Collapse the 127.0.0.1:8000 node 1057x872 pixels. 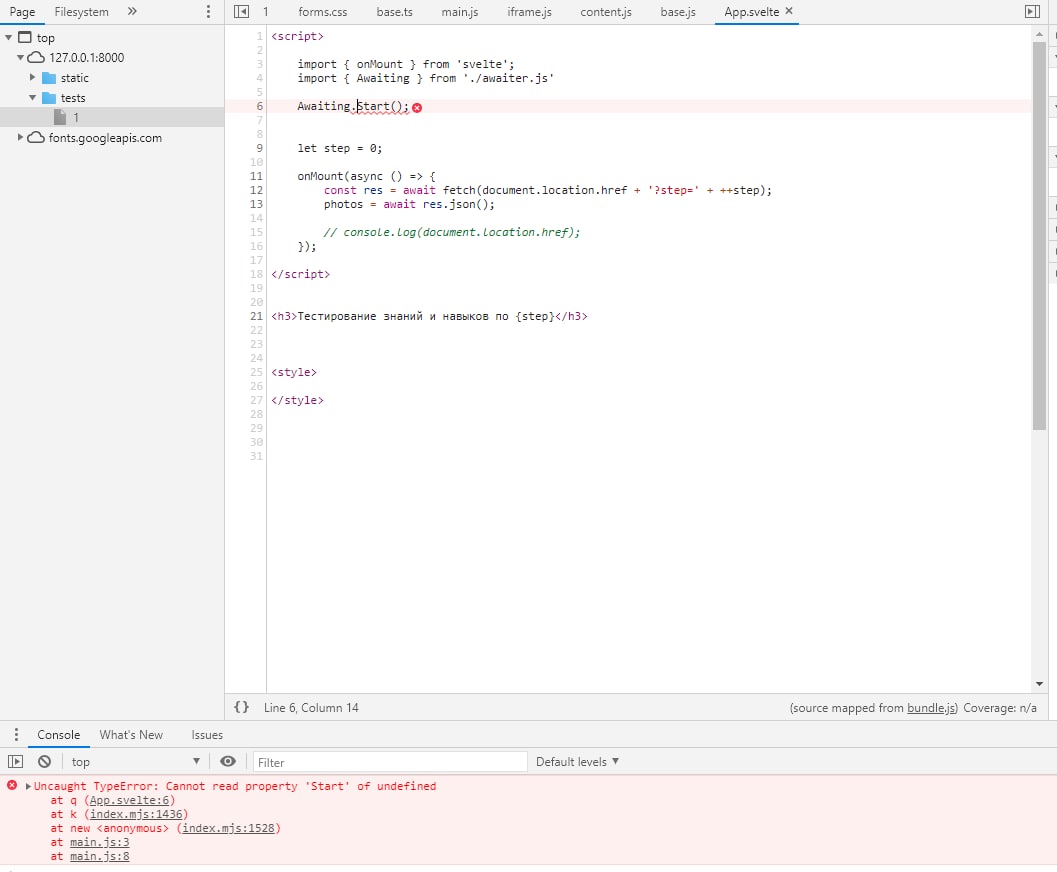pos(20,57)
